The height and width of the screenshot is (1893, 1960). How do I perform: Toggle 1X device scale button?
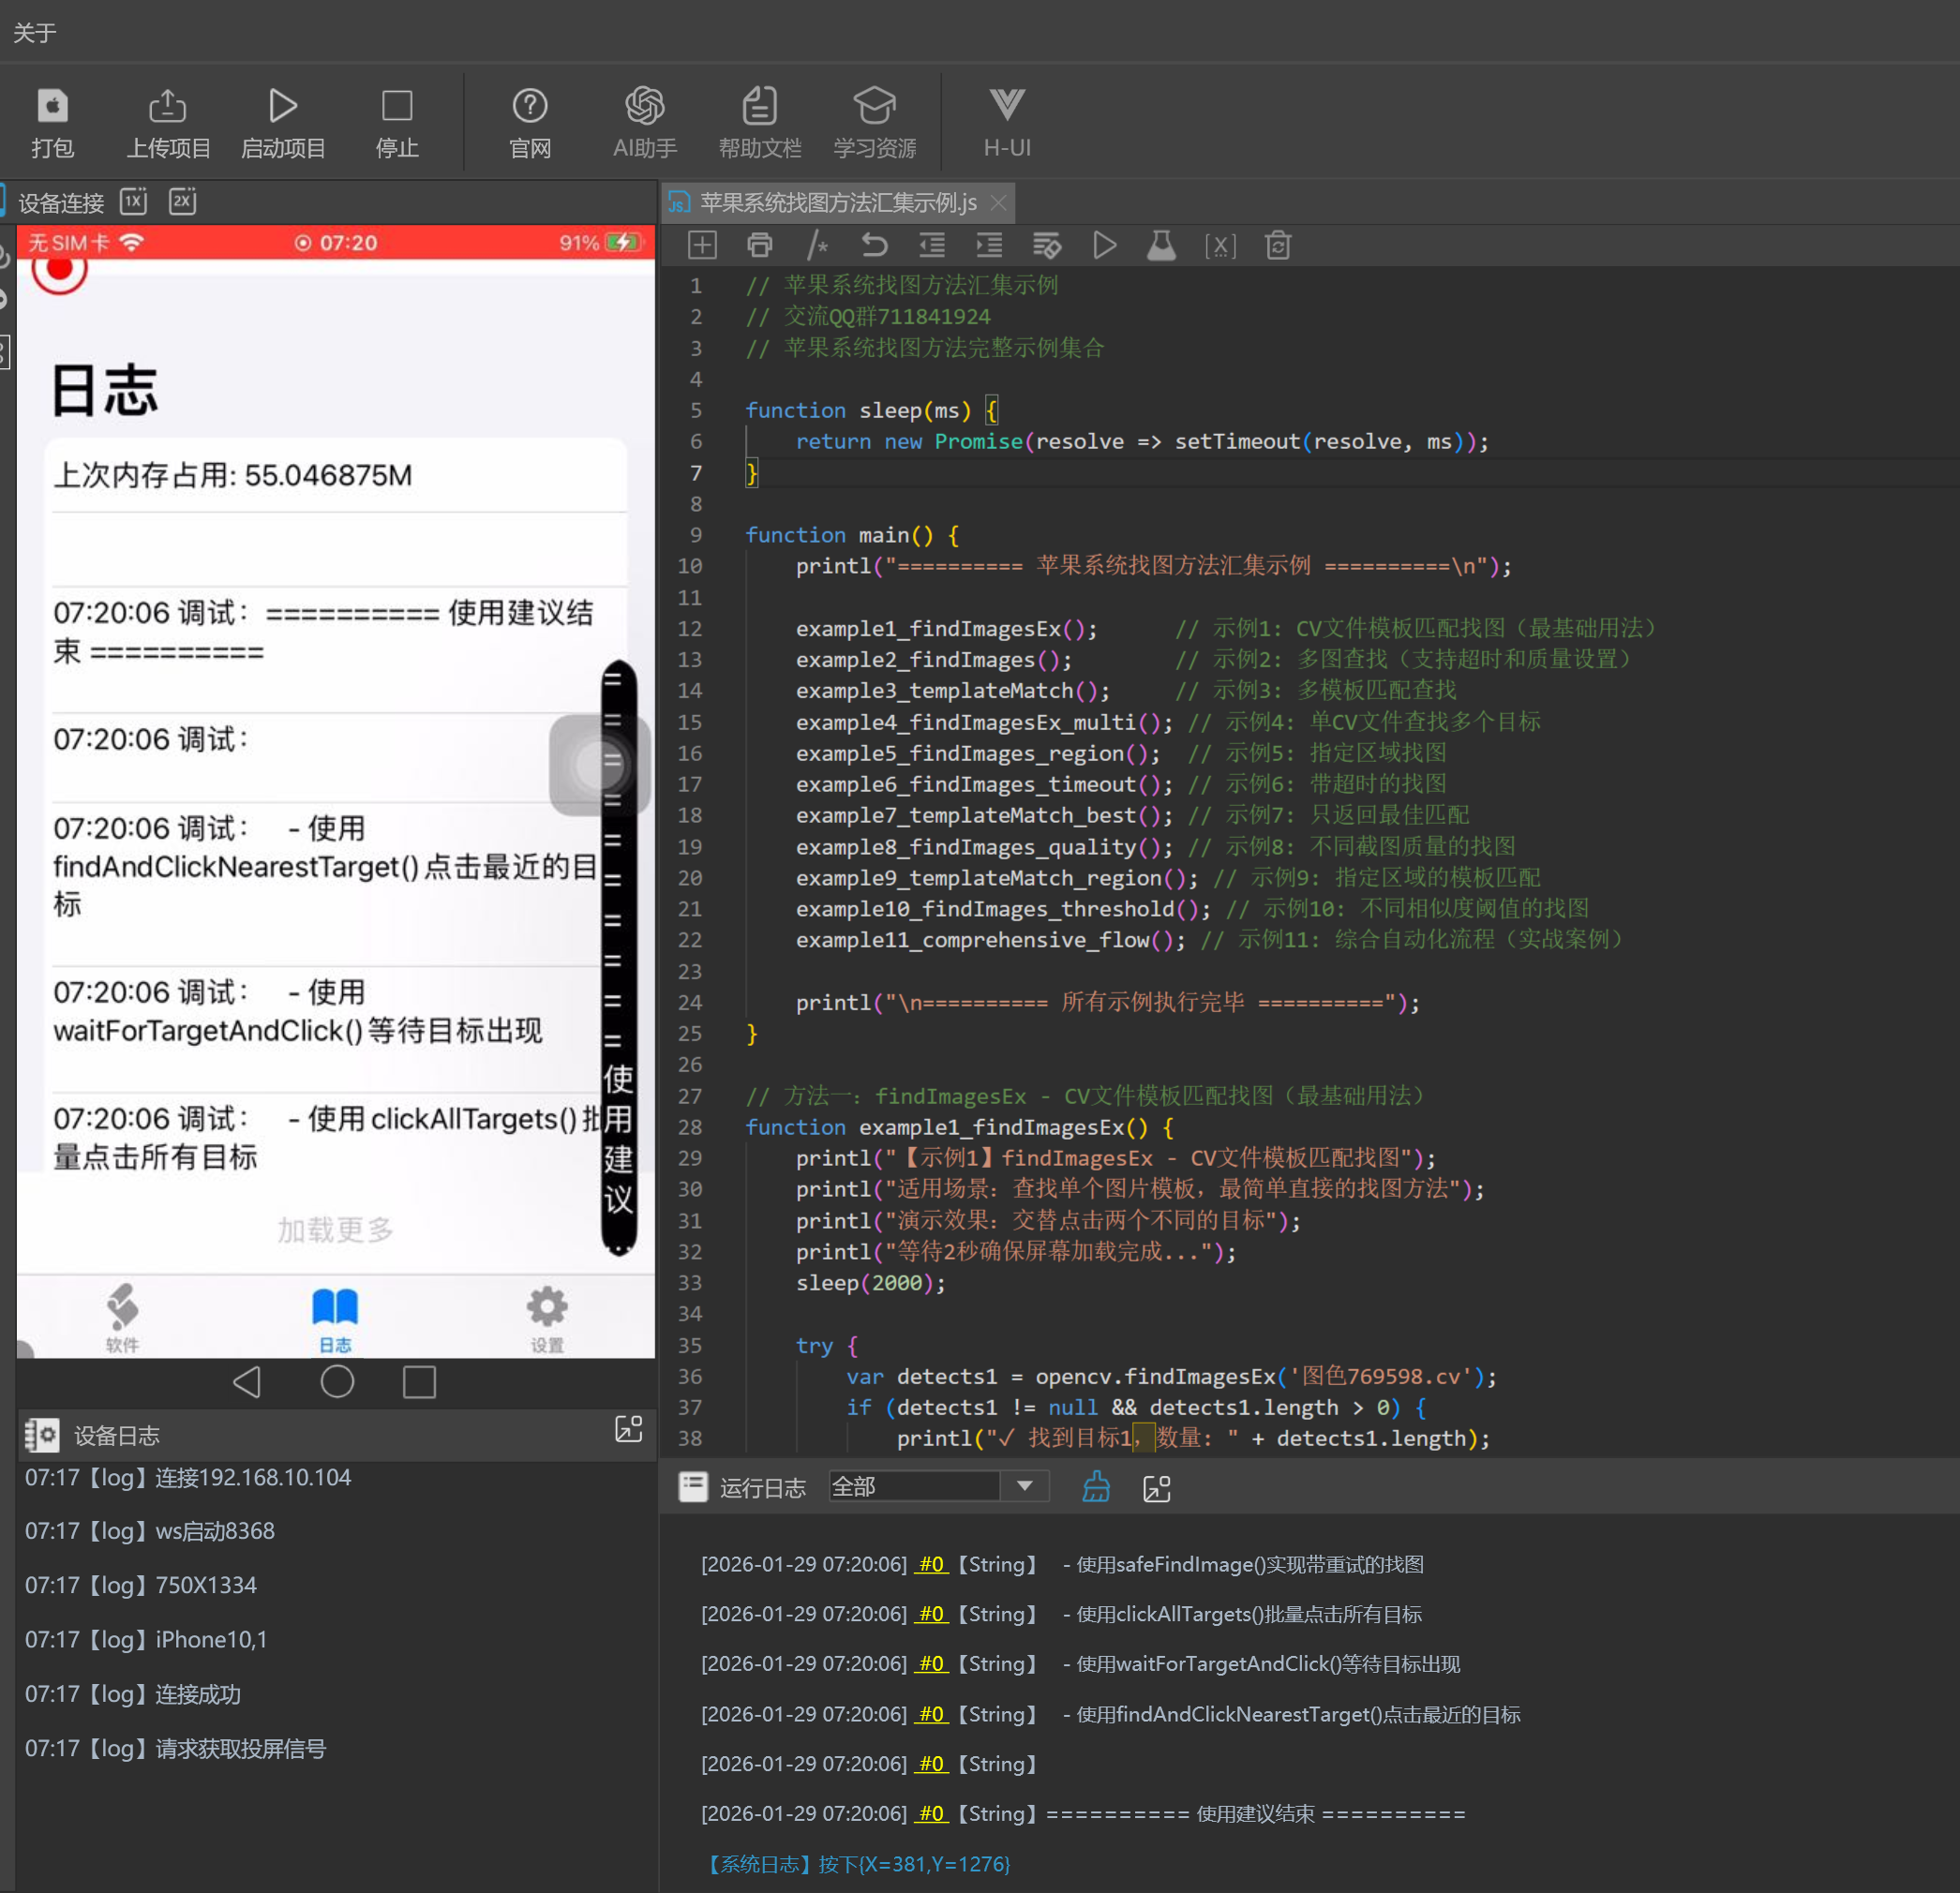(134, 201)
